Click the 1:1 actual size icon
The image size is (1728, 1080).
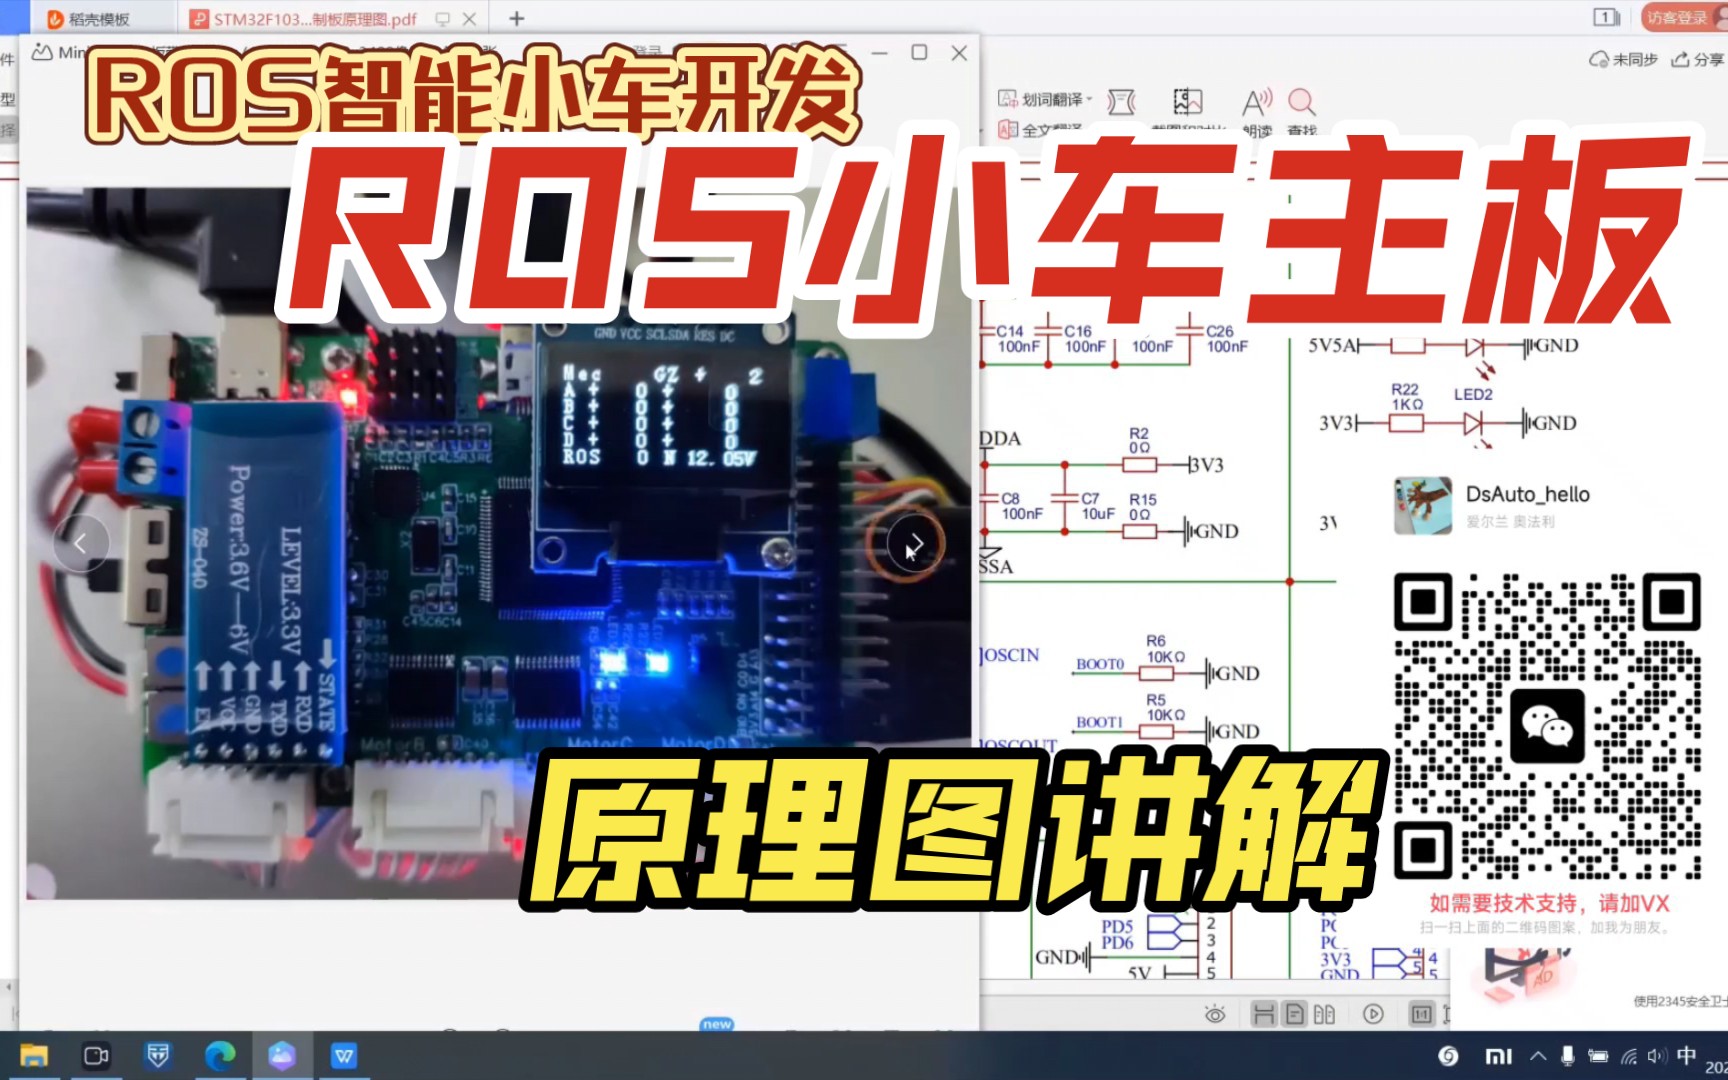1421,1014
